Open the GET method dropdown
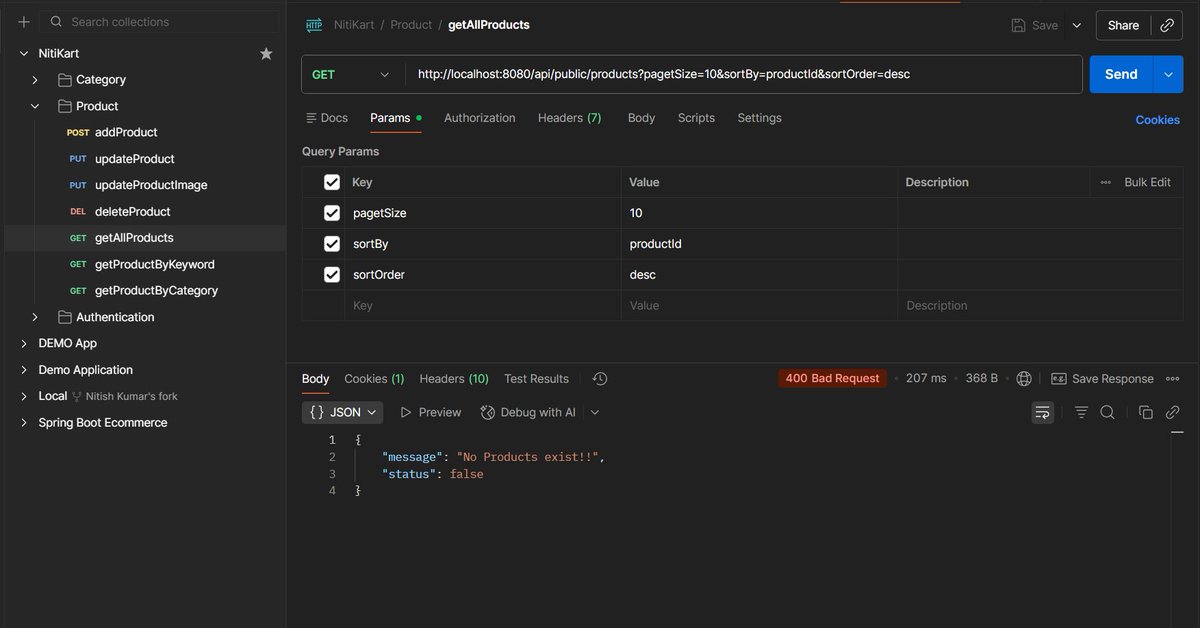The width and height of the screenshot is (1200, 628). [353, 74]
